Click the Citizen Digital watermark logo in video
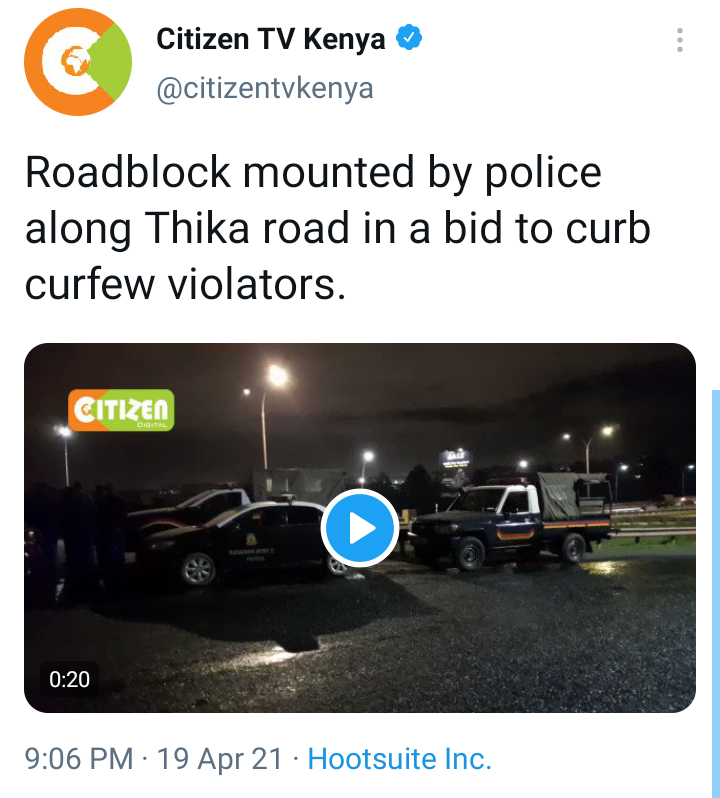This screenshot has height=798, width=720. (x=121, y=410)
